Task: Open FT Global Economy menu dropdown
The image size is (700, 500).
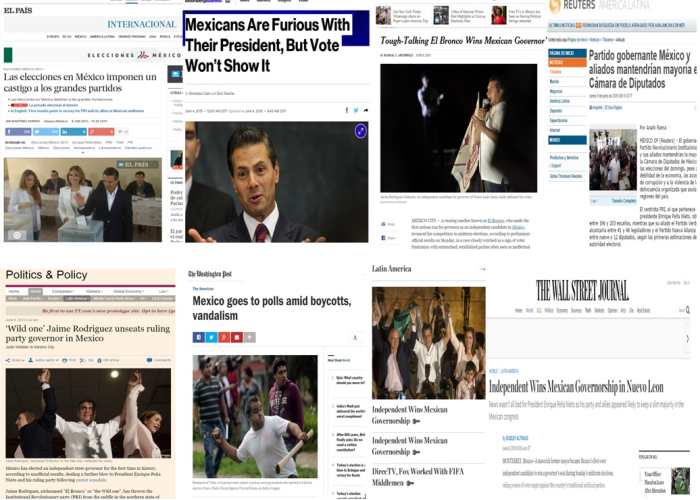Action: click(x=129, y=291)
